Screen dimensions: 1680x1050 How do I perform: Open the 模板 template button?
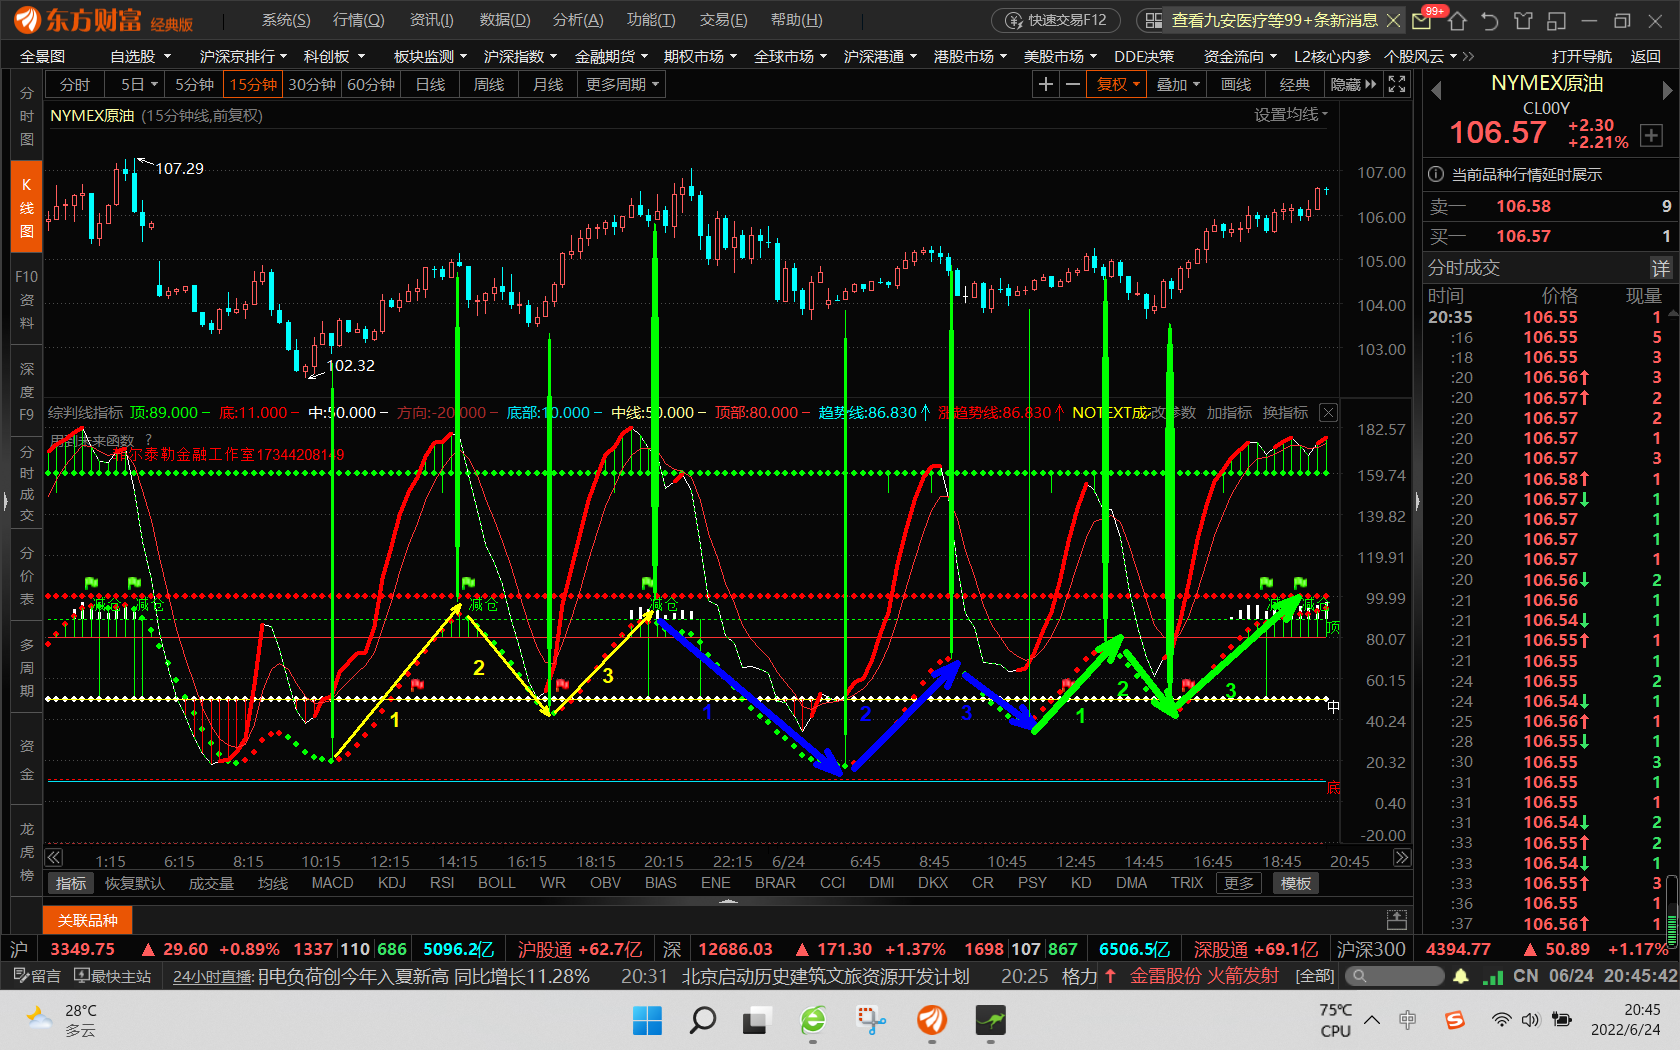(x=1296, y=883)
